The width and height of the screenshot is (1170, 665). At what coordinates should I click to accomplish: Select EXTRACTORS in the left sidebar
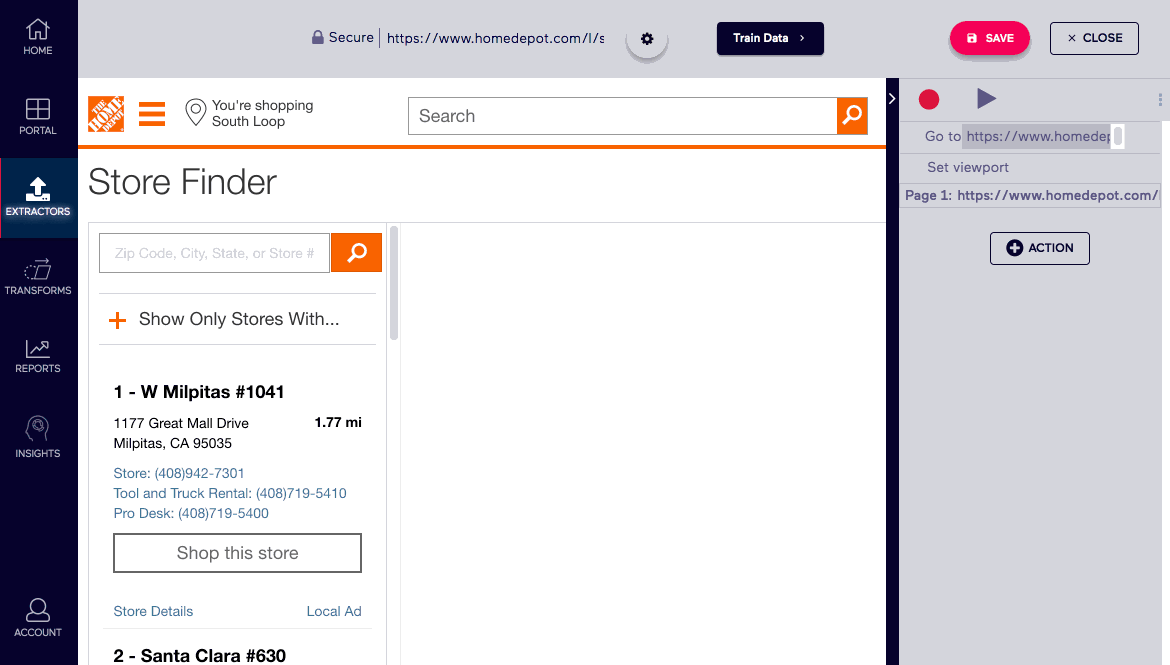click(x=38, y=197)
